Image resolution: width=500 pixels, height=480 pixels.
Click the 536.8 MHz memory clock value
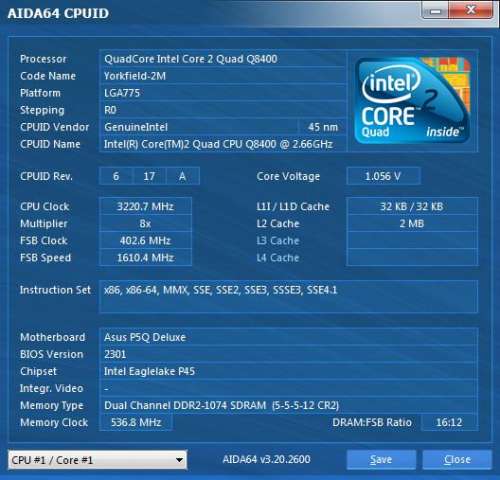(x=136, y=422)
